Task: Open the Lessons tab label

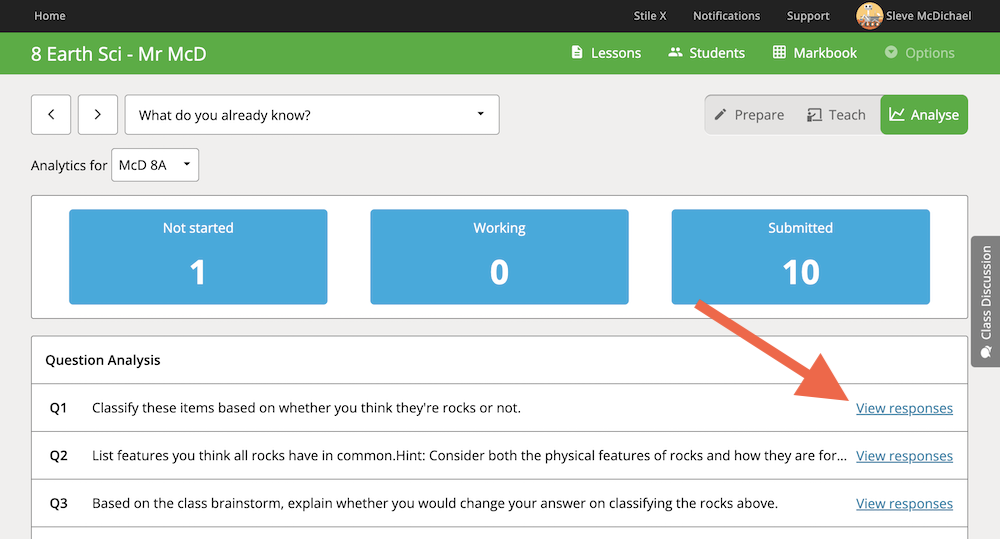Action: tap(615, 53)
